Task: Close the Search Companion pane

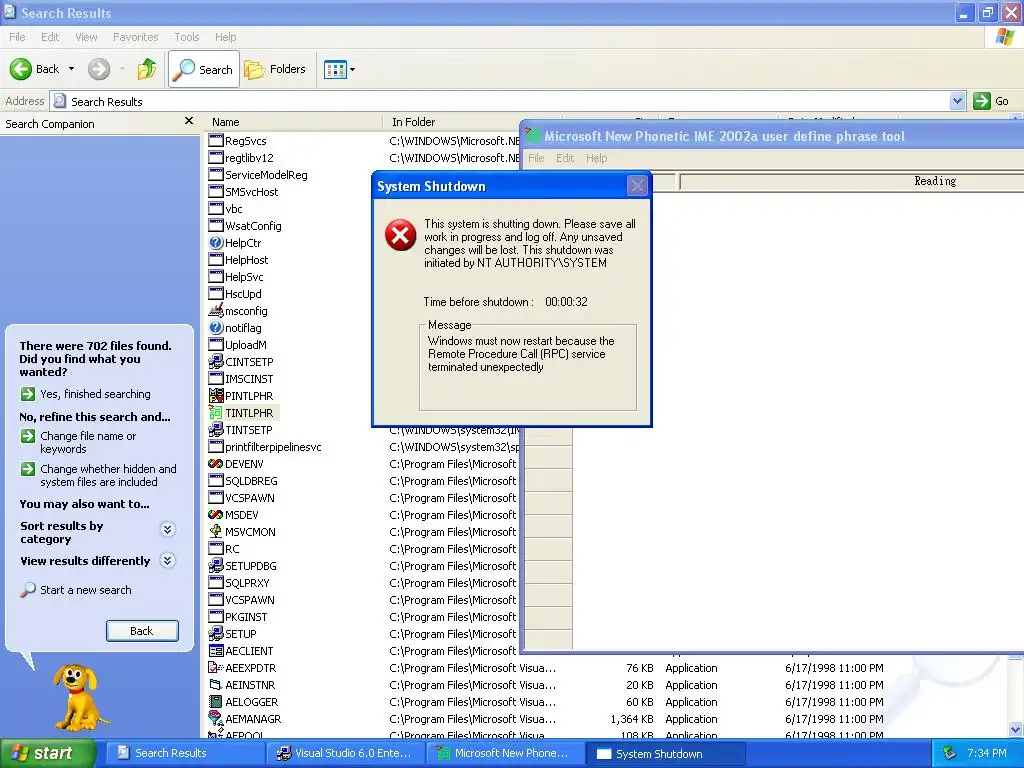Action: pos(189,121)
